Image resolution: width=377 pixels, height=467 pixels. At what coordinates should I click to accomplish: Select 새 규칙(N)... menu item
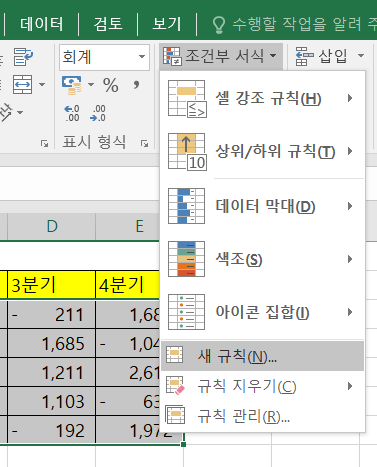[x=263, y=356]
